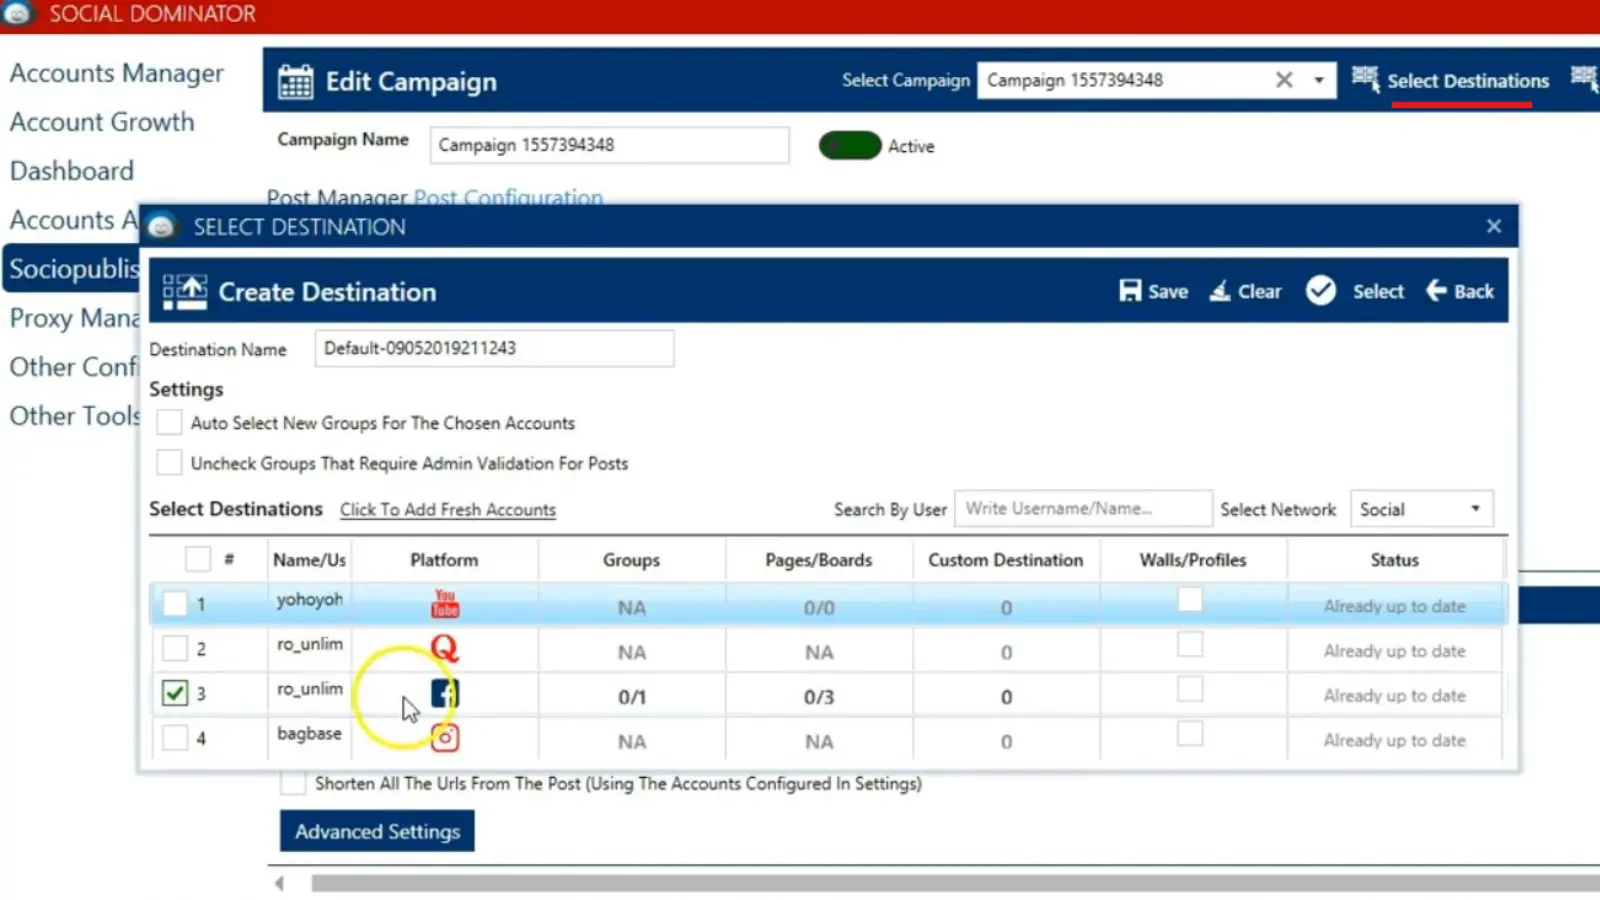The image size is (1600, 900).
Task: Click the Search By User input field
Action: coord(1083,508)
